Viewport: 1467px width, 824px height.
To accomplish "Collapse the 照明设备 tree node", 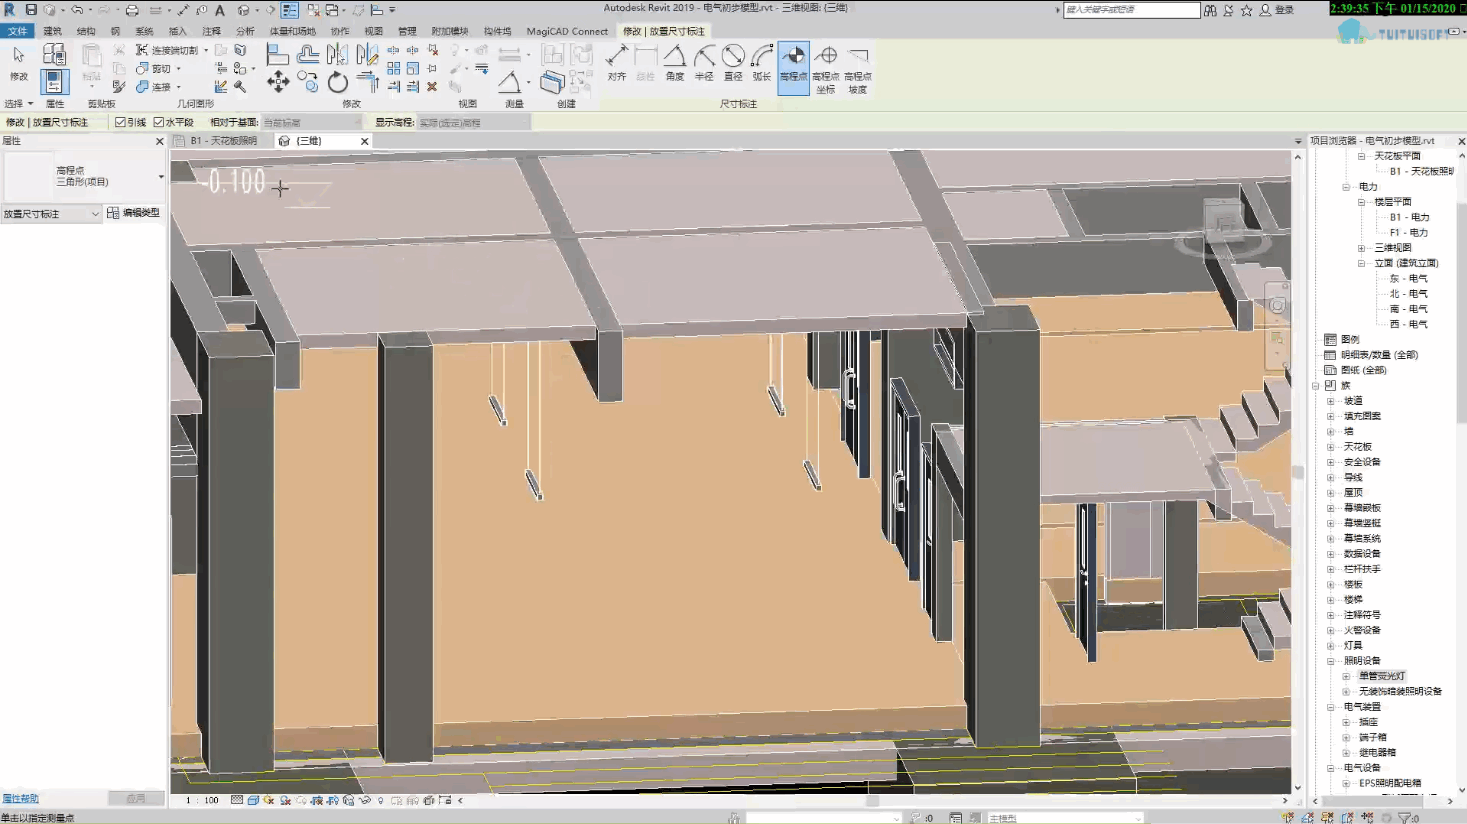I will [x=1331, y=661].
